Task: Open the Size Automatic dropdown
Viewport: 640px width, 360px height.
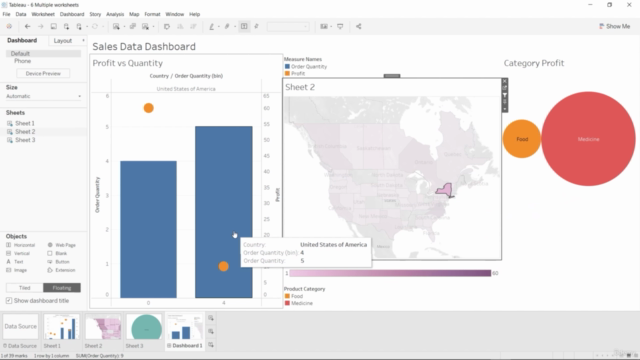Action: click(x=43, y=96)
